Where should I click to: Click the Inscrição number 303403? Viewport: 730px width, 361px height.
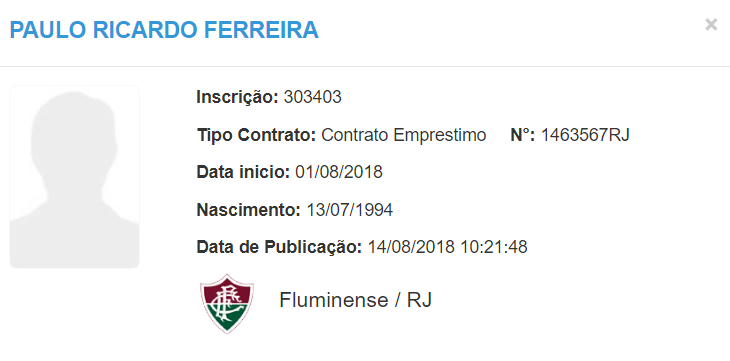click(x=312, y=97)
